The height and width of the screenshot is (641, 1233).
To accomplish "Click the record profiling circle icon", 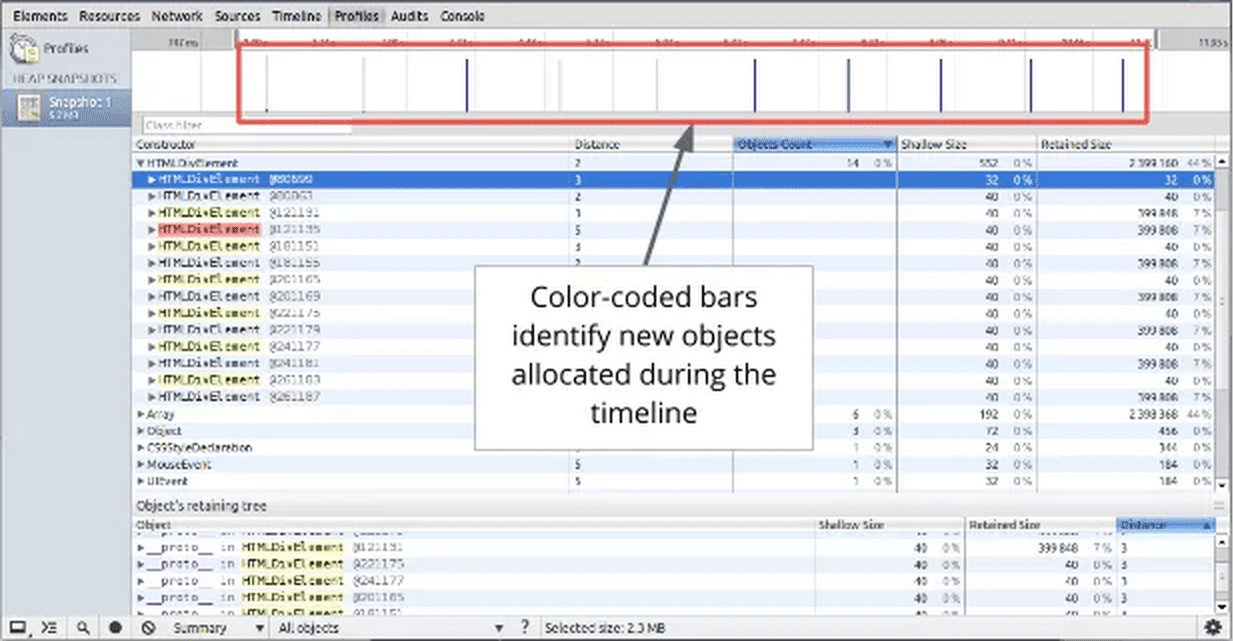I will (116, 627).
